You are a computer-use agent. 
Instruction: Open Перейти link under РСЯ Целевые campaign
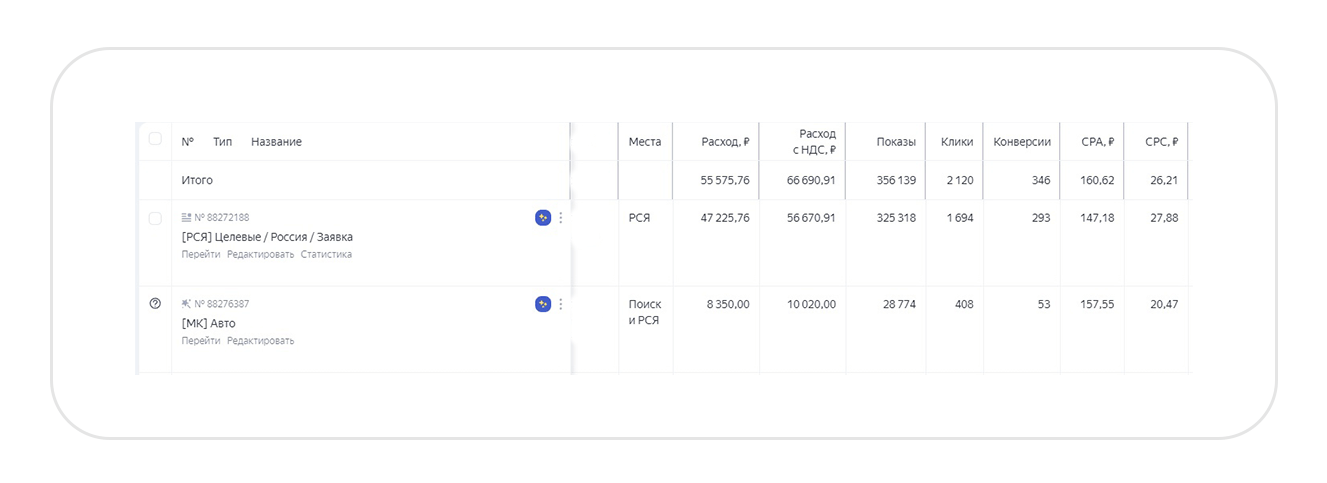pos(201,255)
